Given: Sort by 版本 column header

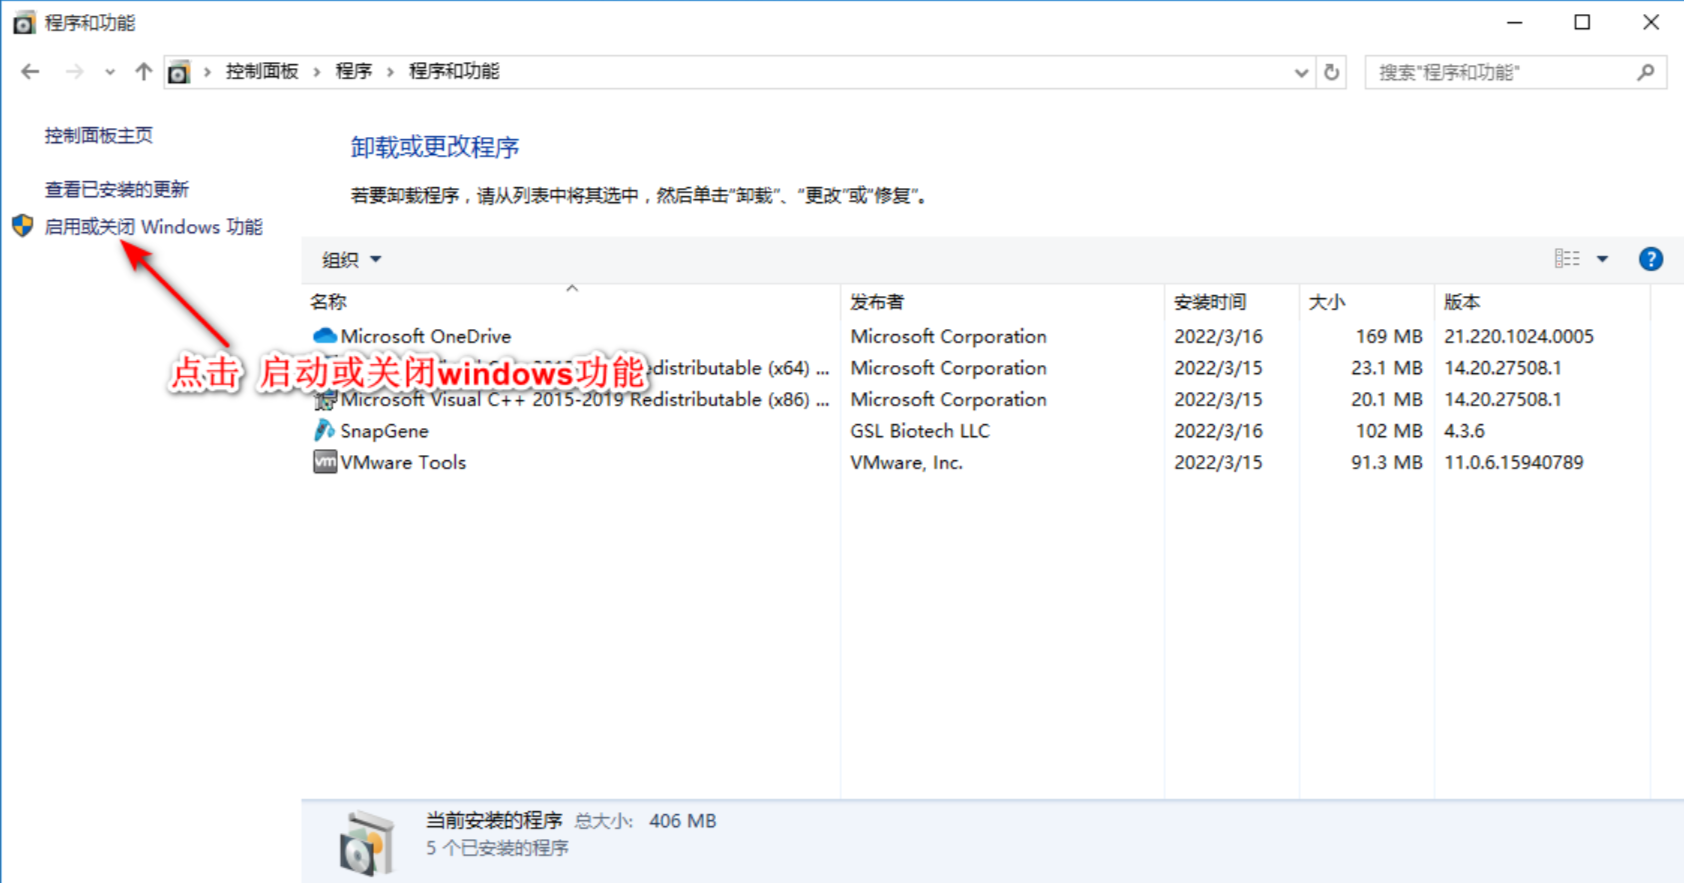Looking at the screenshot, I should pyautogui.click(x=1541, y=302).
